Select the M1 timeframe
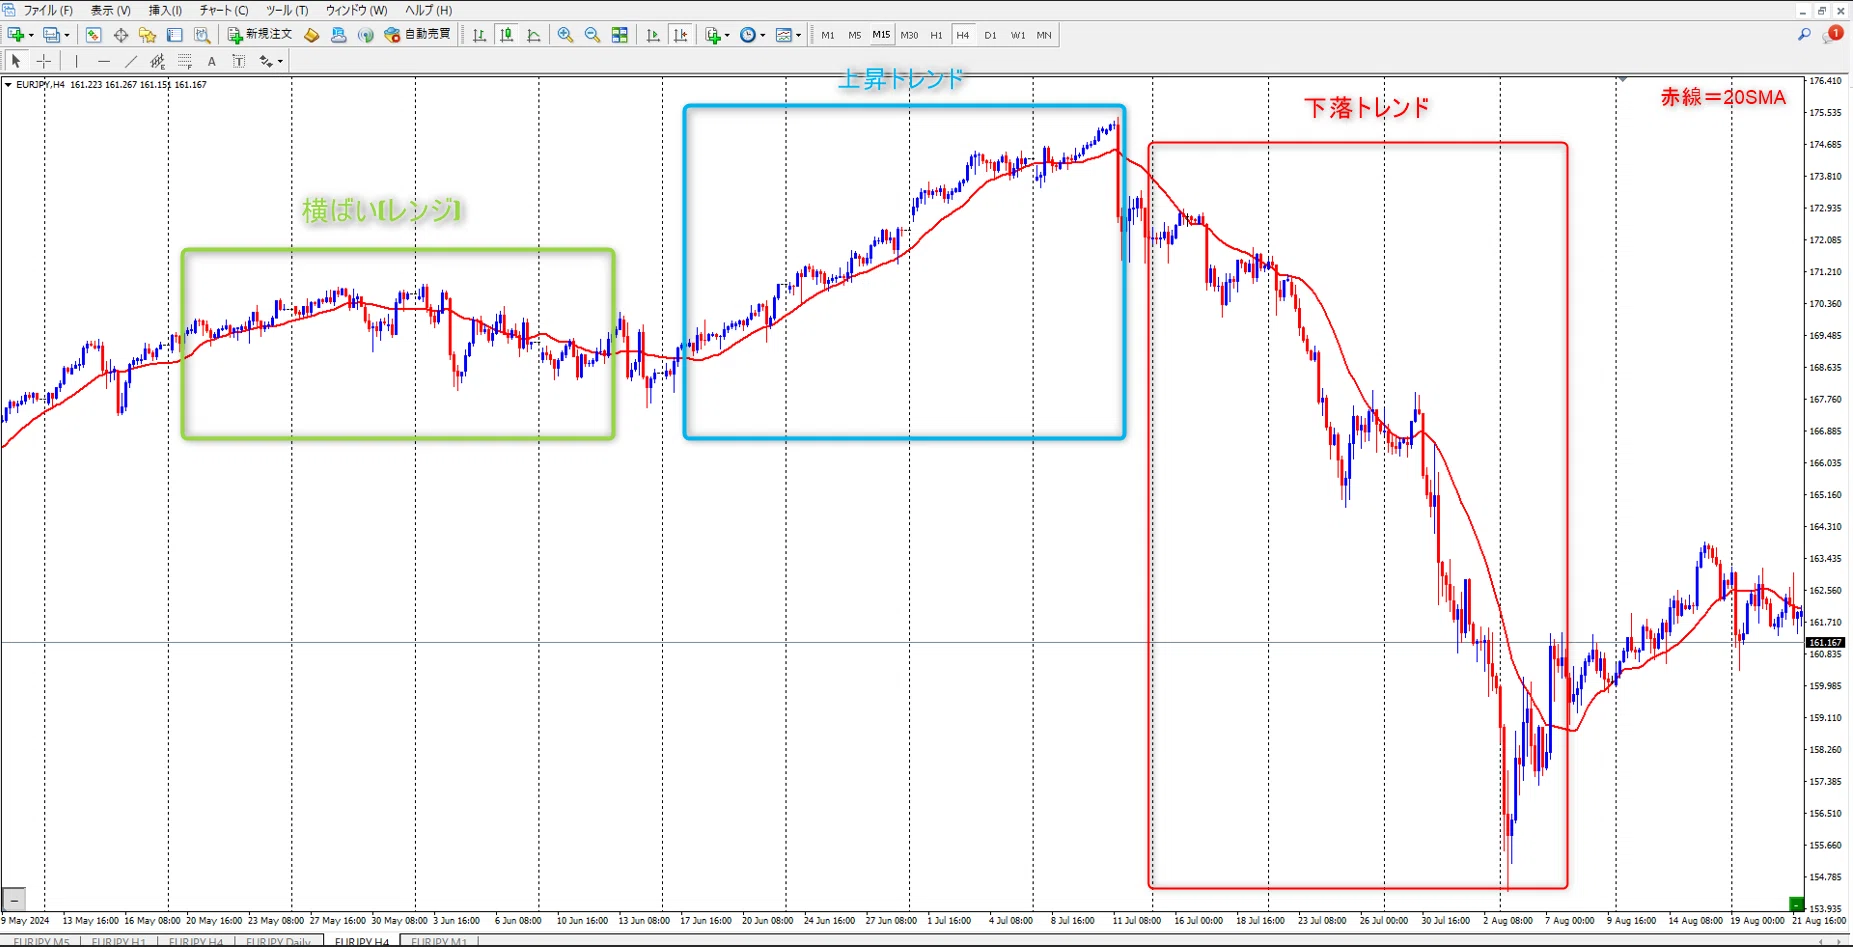 coord(828,35)
